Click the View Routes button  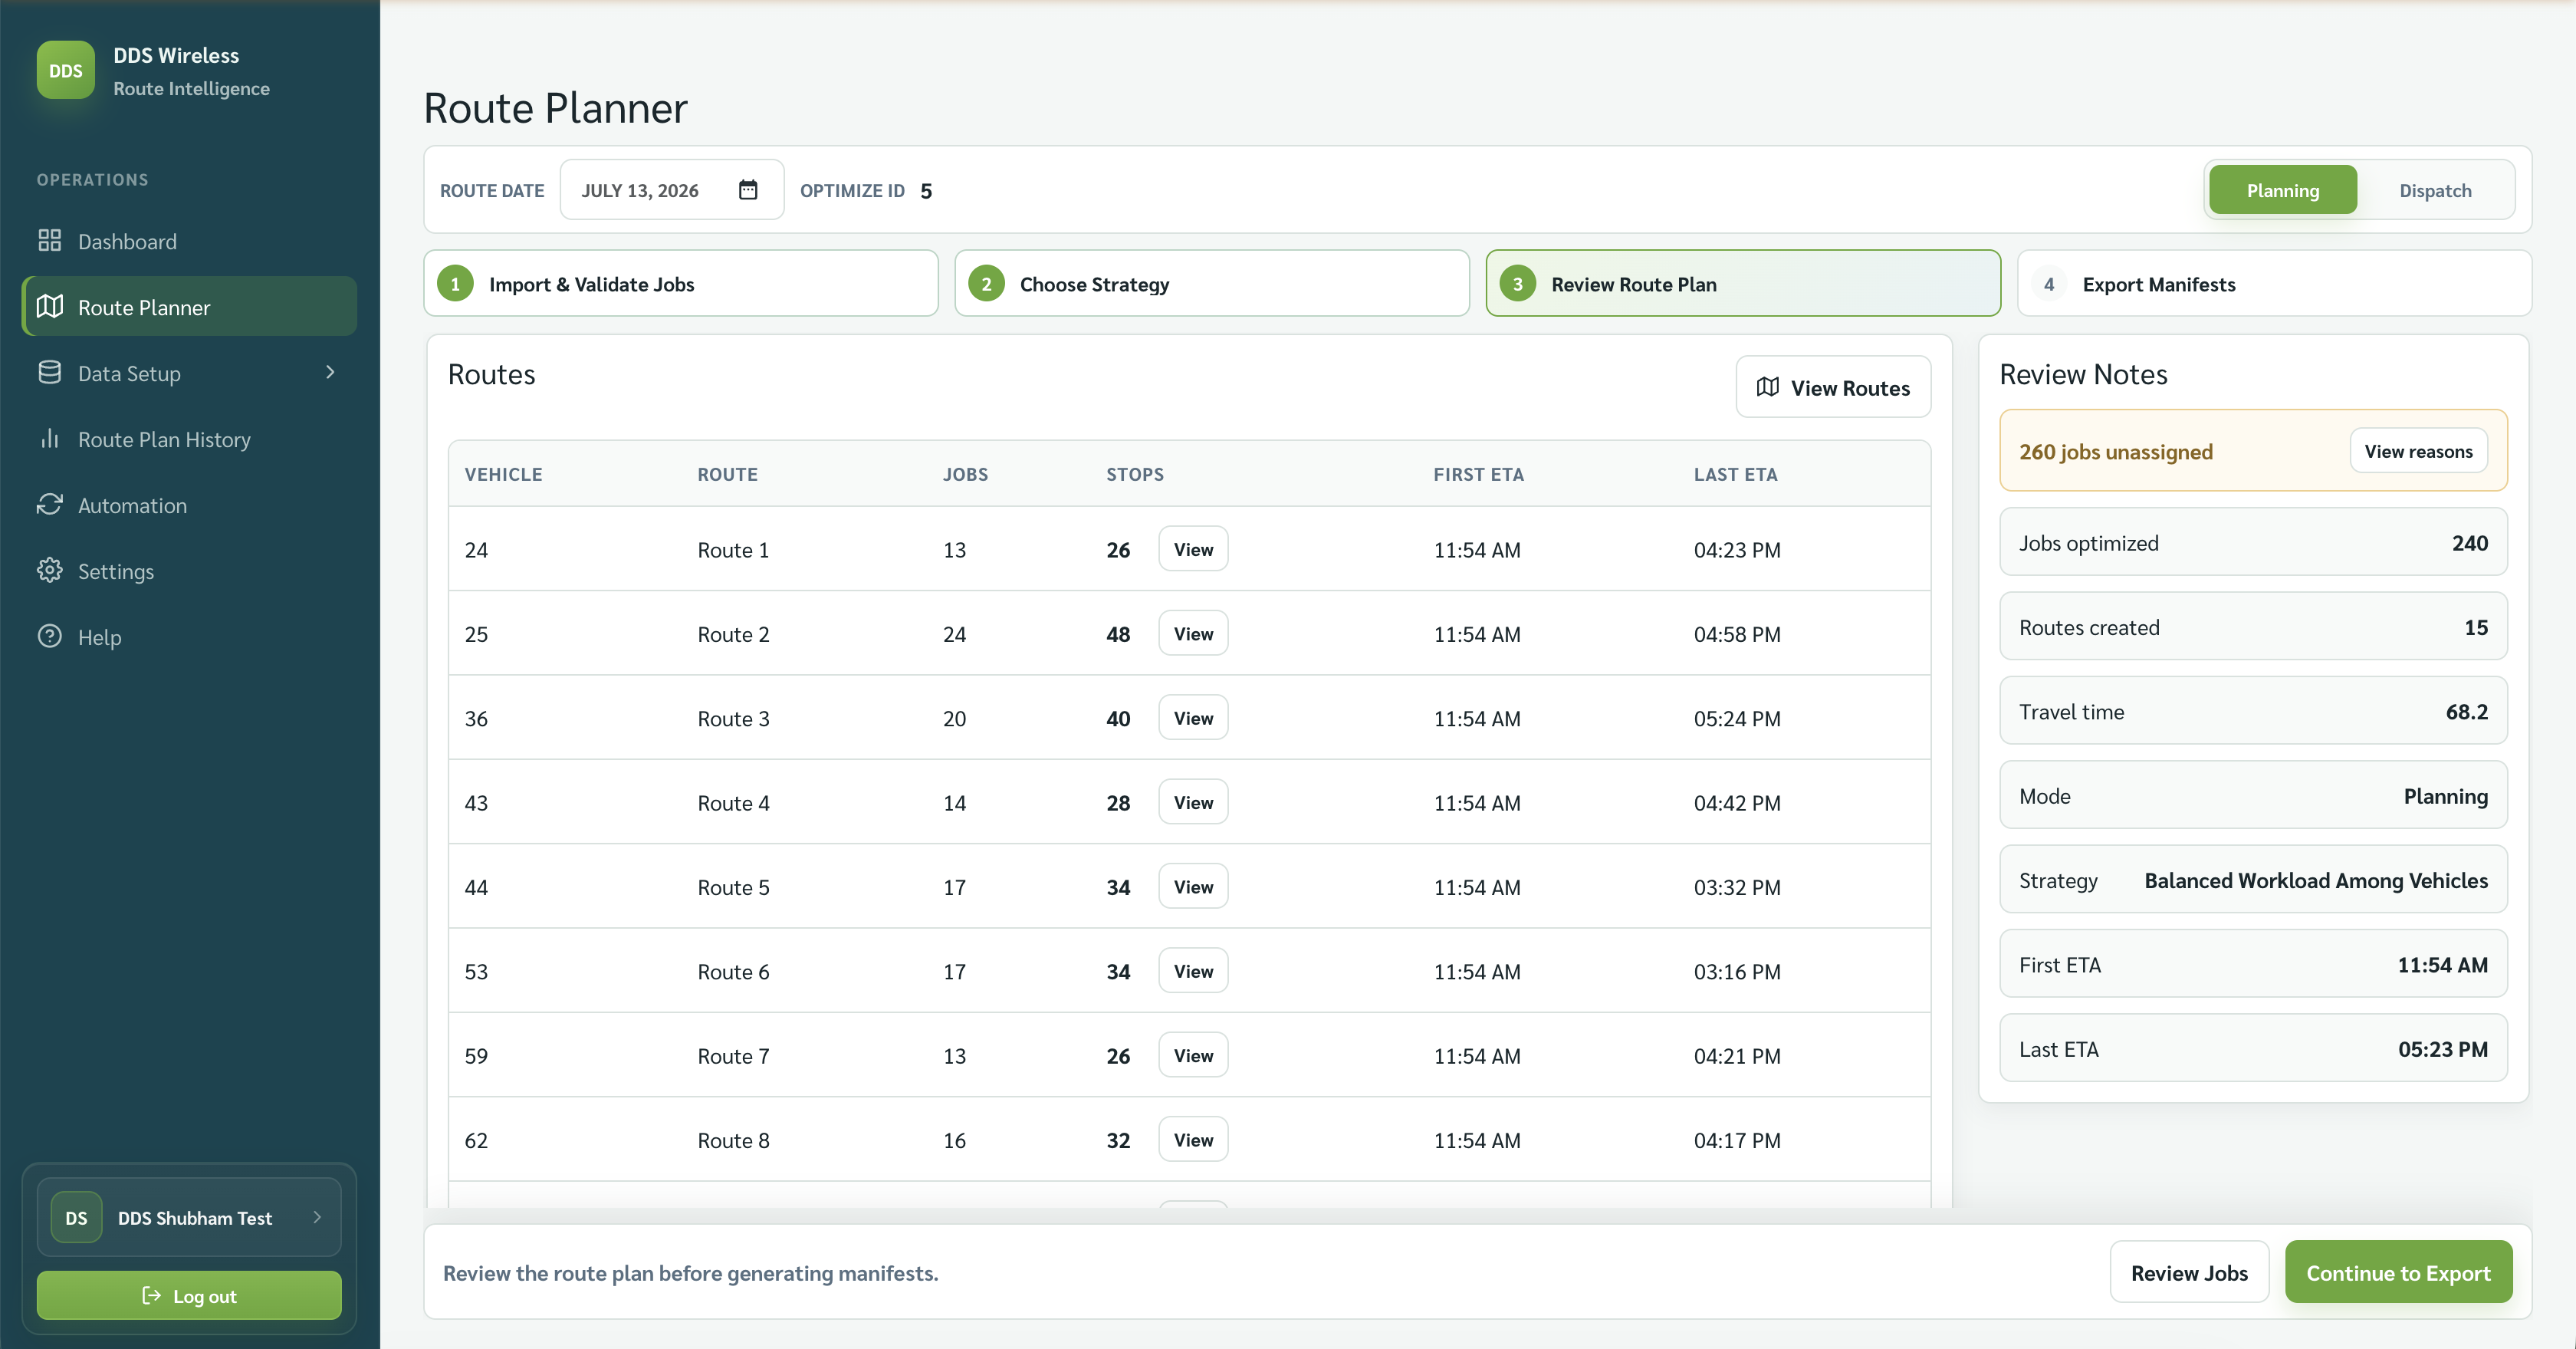click(1833, 387)
